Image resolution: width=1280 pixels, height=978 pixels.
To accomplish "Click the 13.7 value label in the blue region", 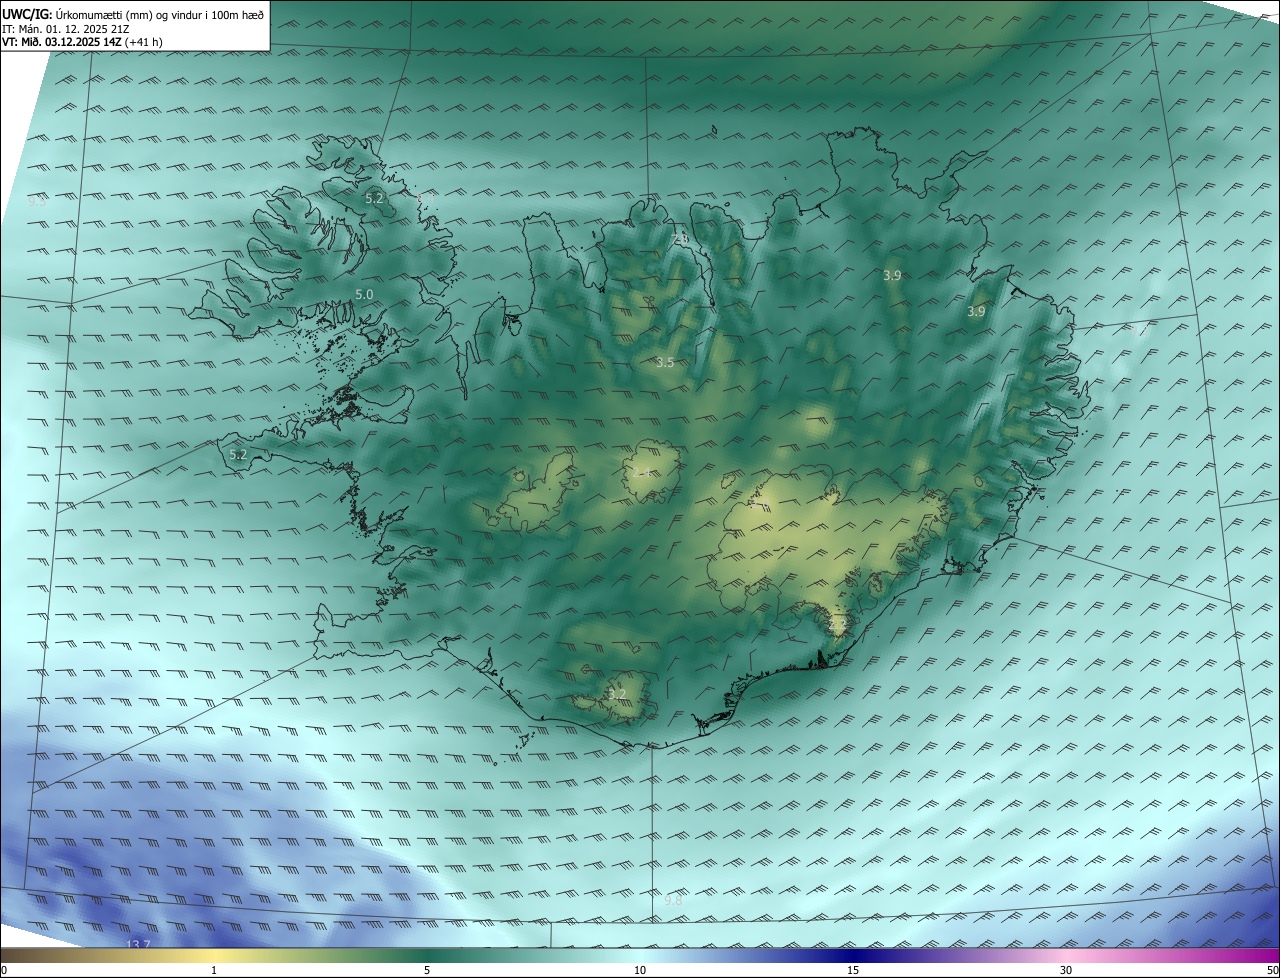I will 138,945.
